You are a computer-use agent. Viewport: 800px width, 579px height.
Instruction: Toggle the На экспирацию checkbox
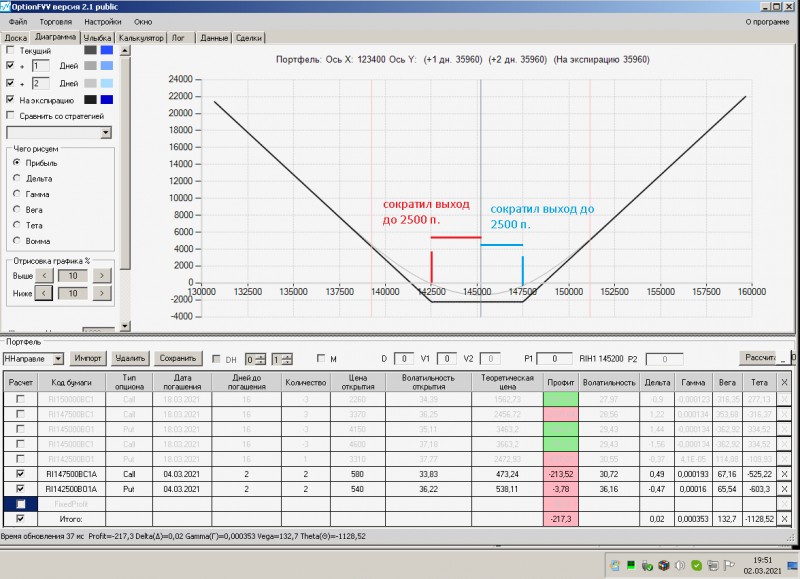click(x=10, y=99)
